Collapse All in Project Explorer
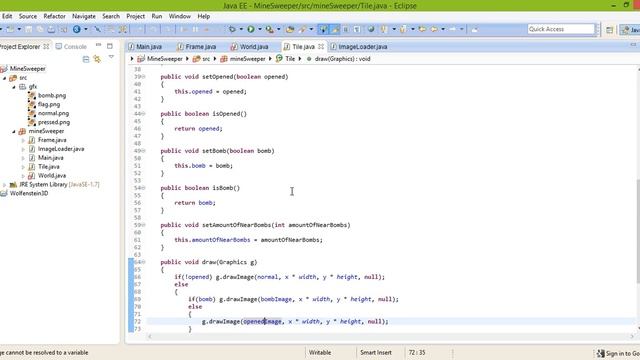 (x=86, y=60)
